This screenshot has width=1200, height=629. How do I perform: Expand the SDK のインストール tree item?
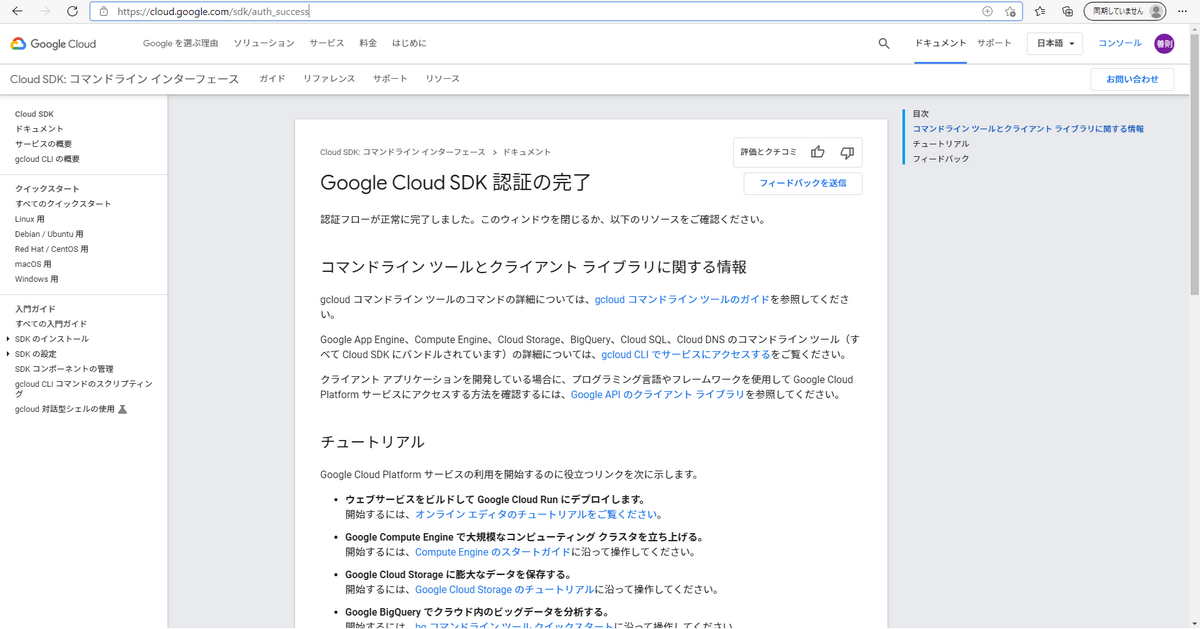pos(8,339)
